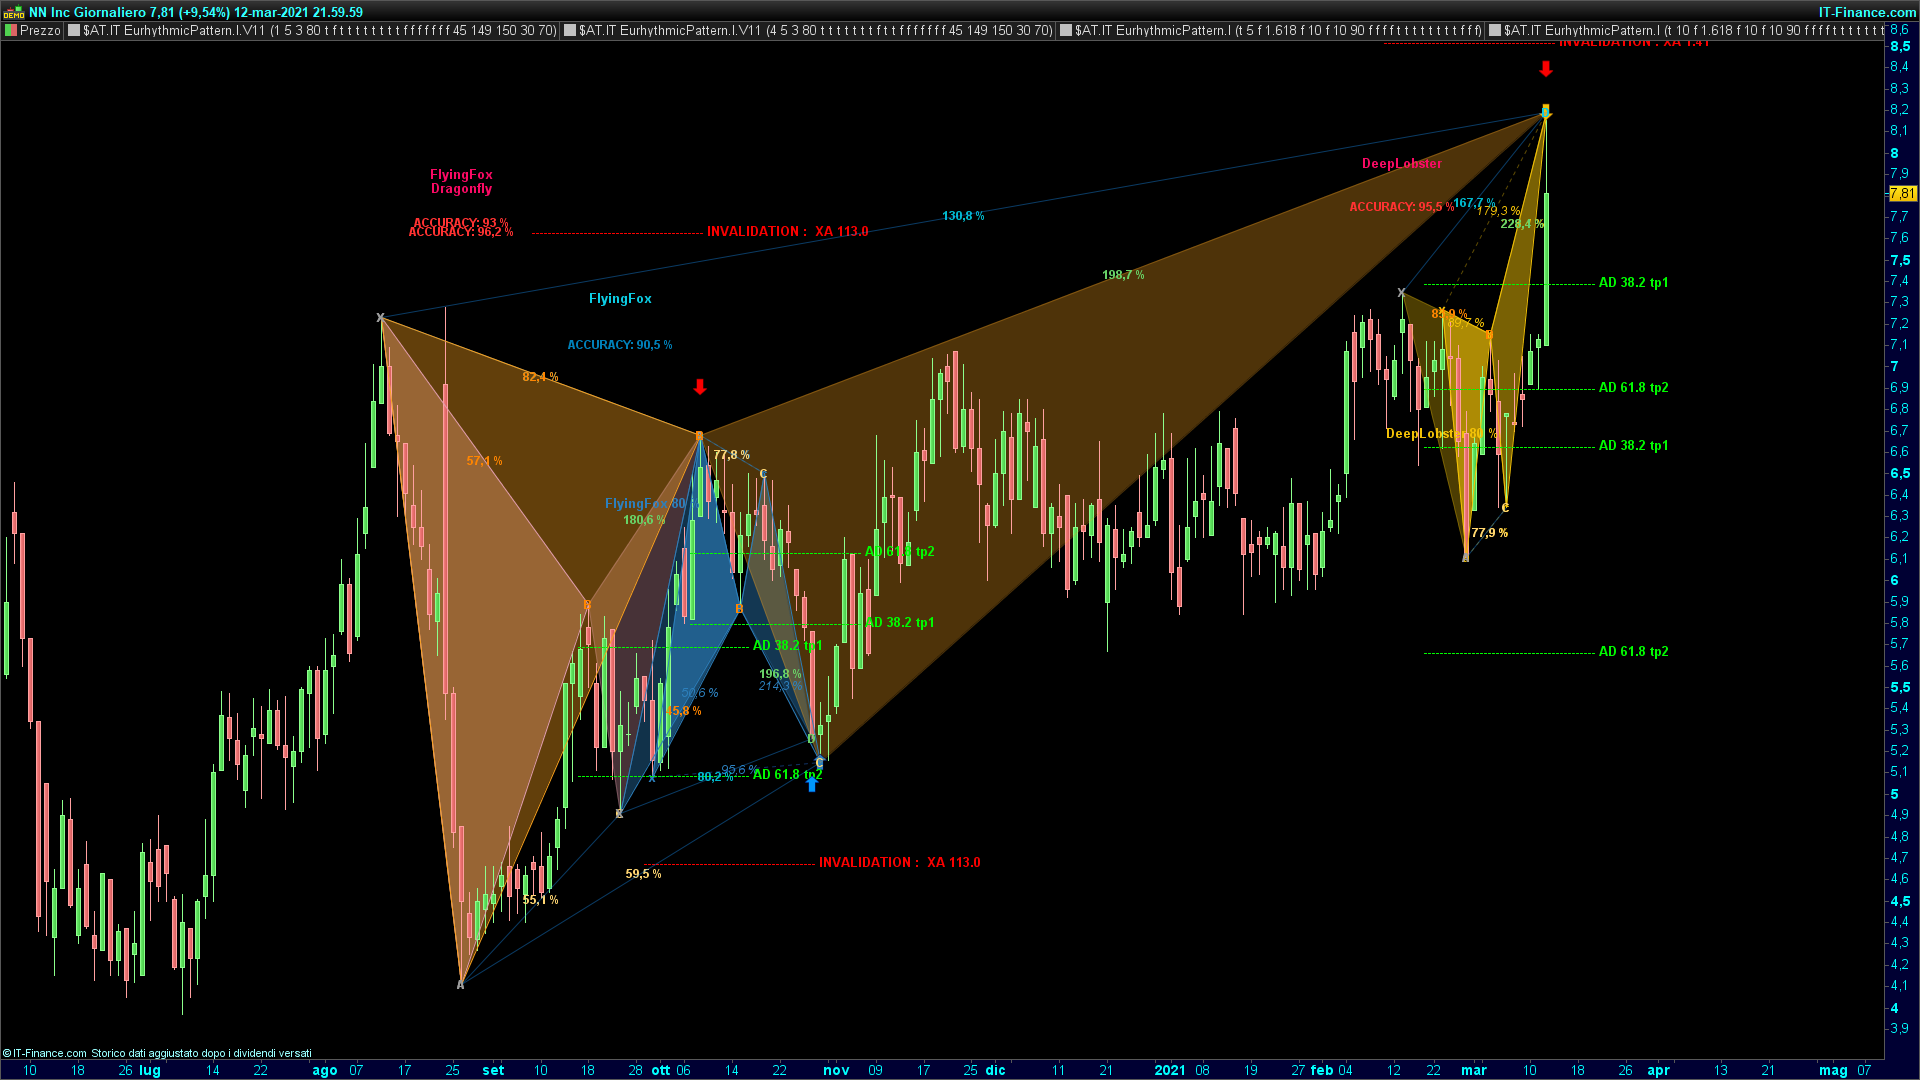Click the red down arrow above October FlyingFox peak
This screenshot has height=1080, width=1920.
[700, 387]
